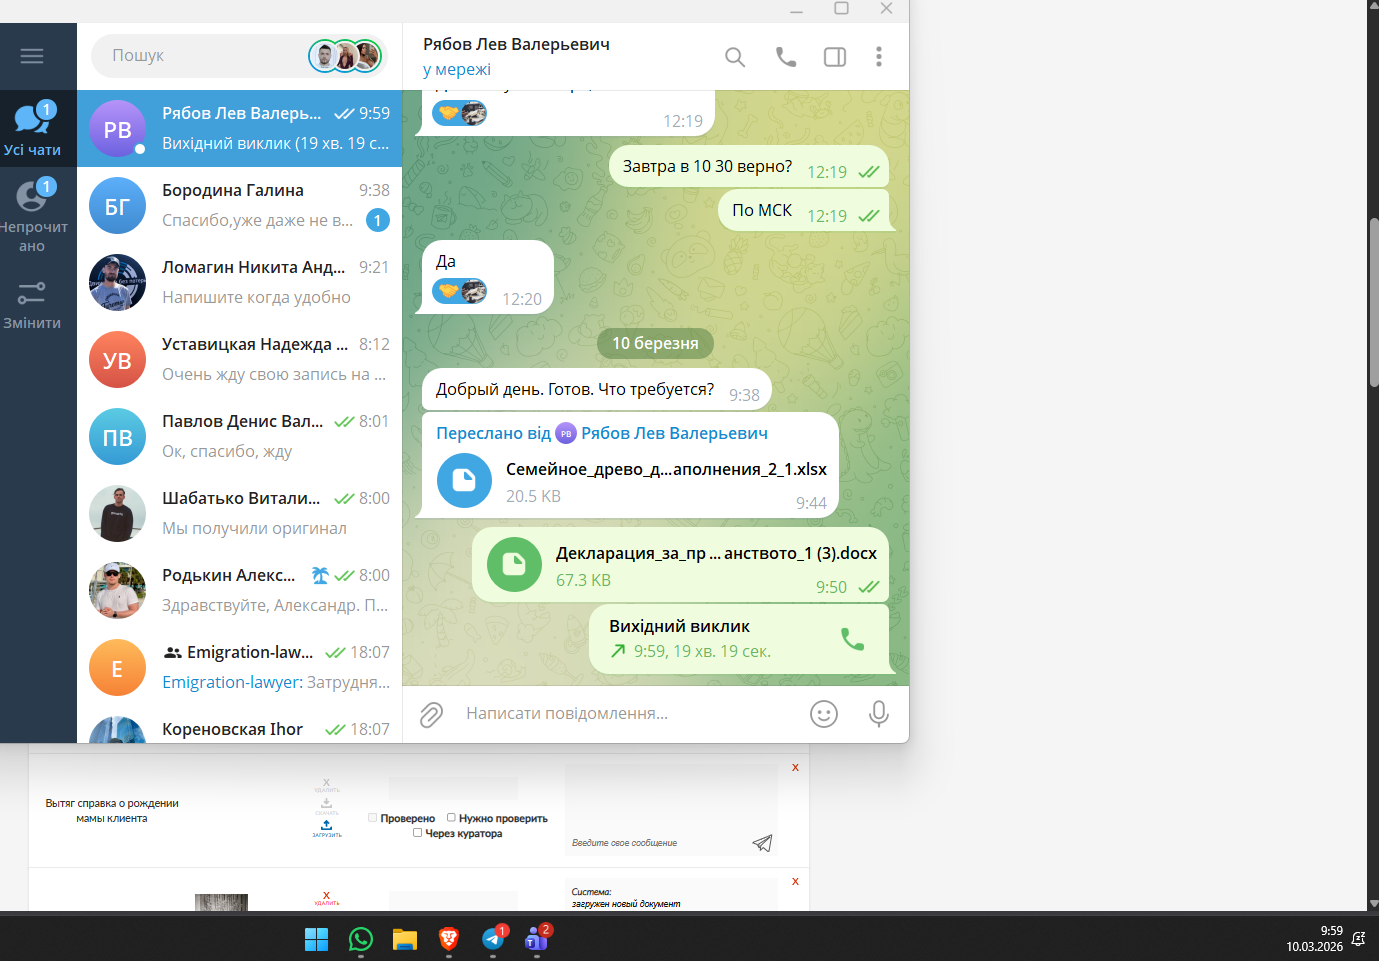Open chat with Шабатько Витали
Screen dimensions: 1379x961
click(x=240, y=514)
